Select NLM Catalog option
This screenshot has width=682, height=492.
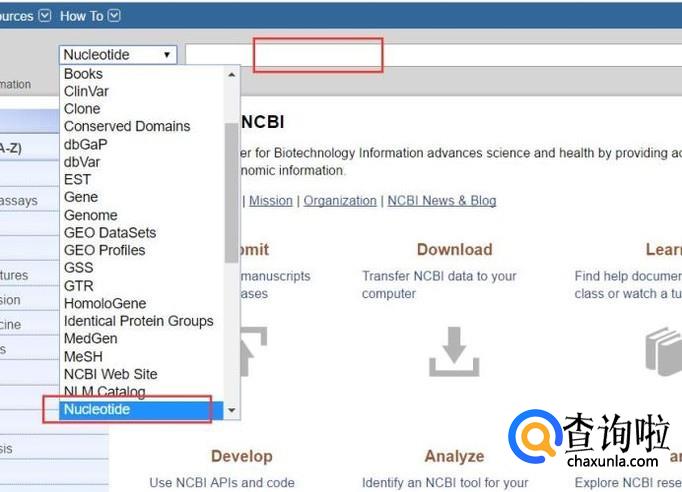point(141,392)
